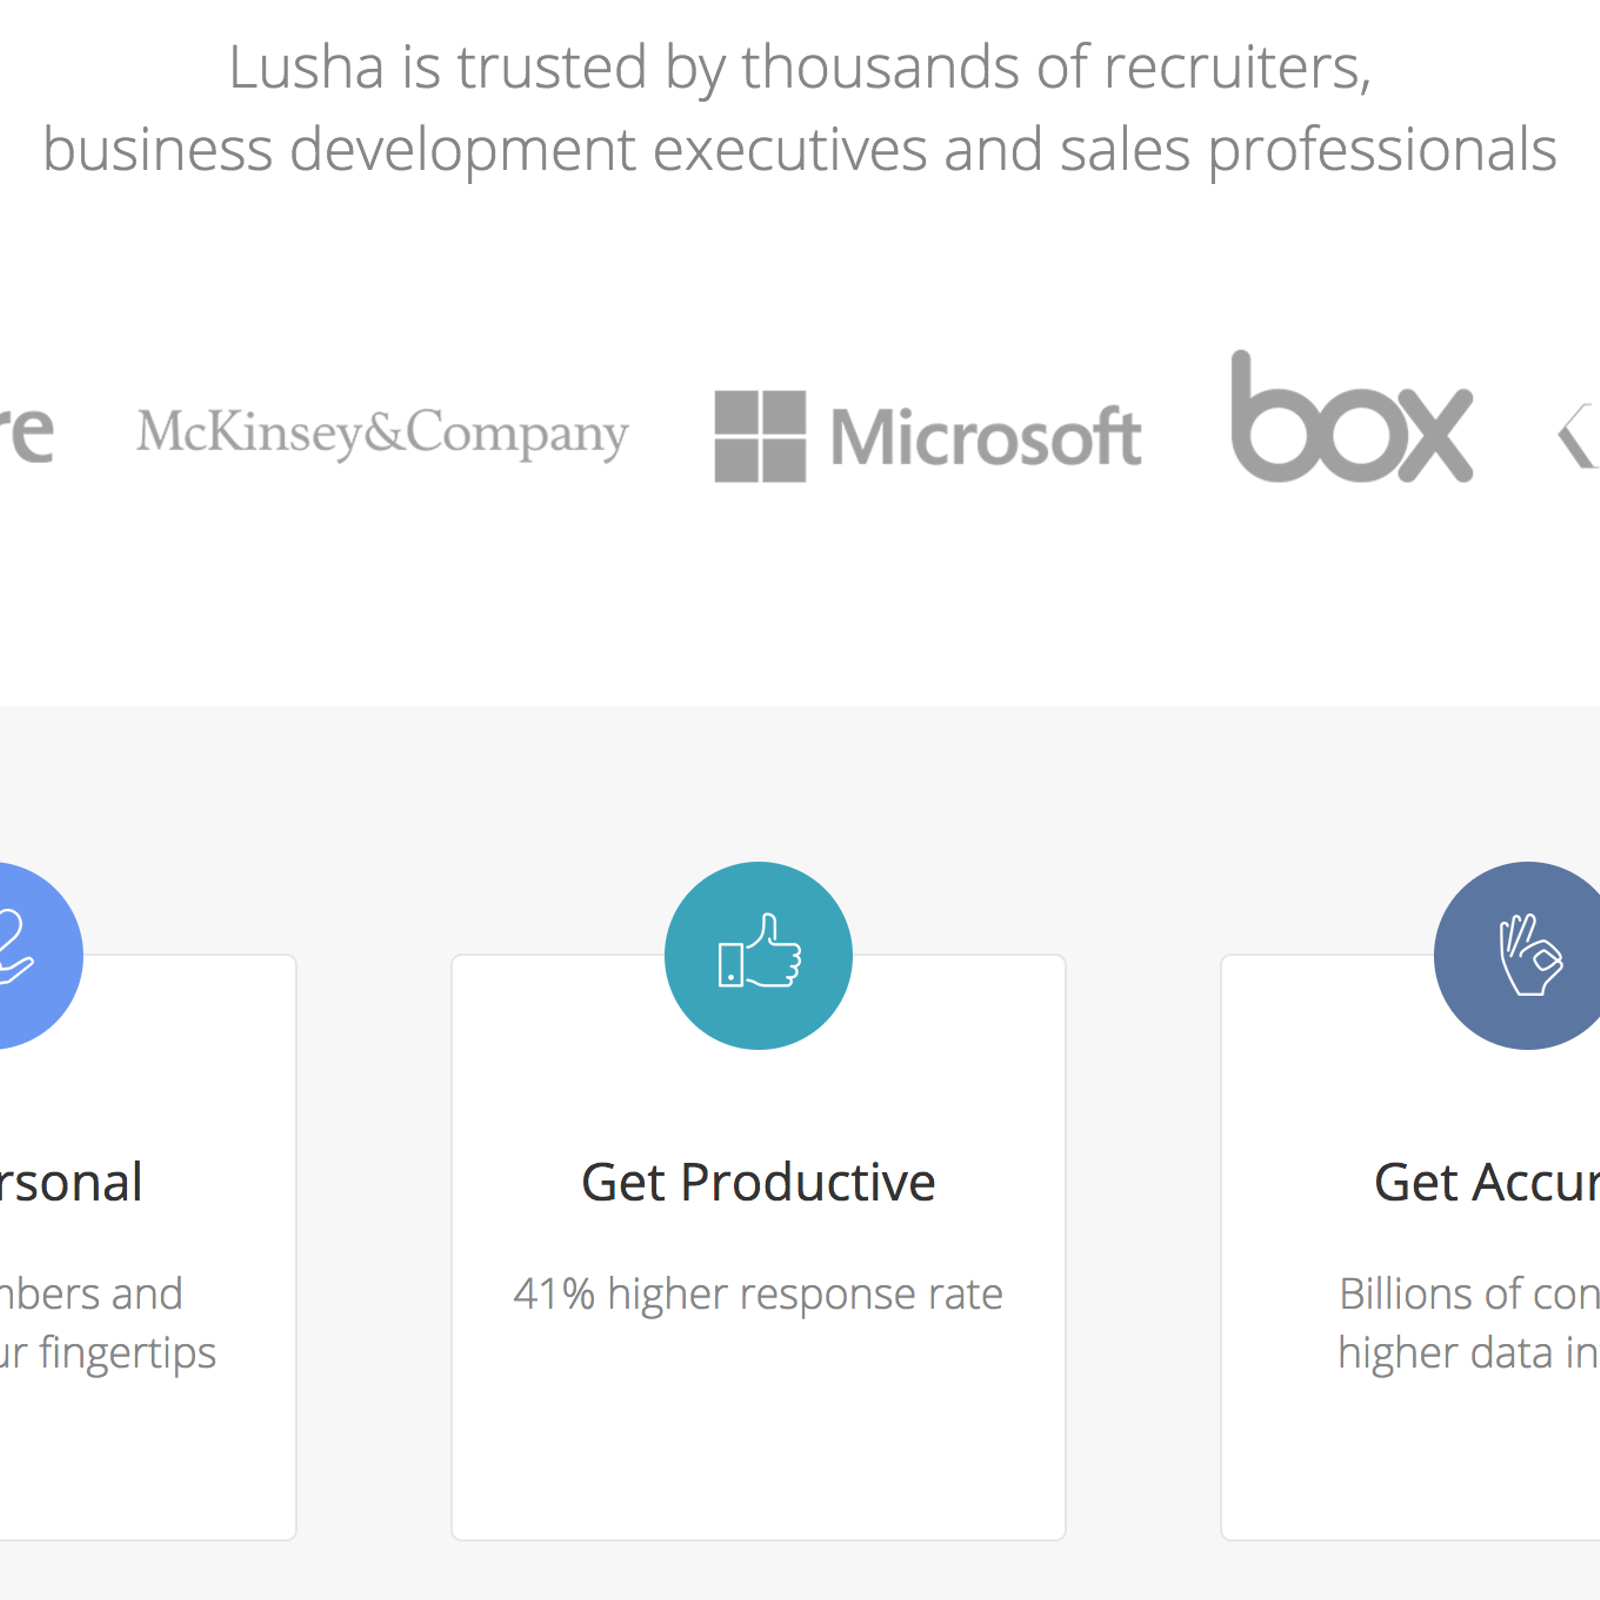This screenshot has width=1600, height=1600.
Task: Click the cut-off logo ending in "re"
Action: (x=27, y=432)
